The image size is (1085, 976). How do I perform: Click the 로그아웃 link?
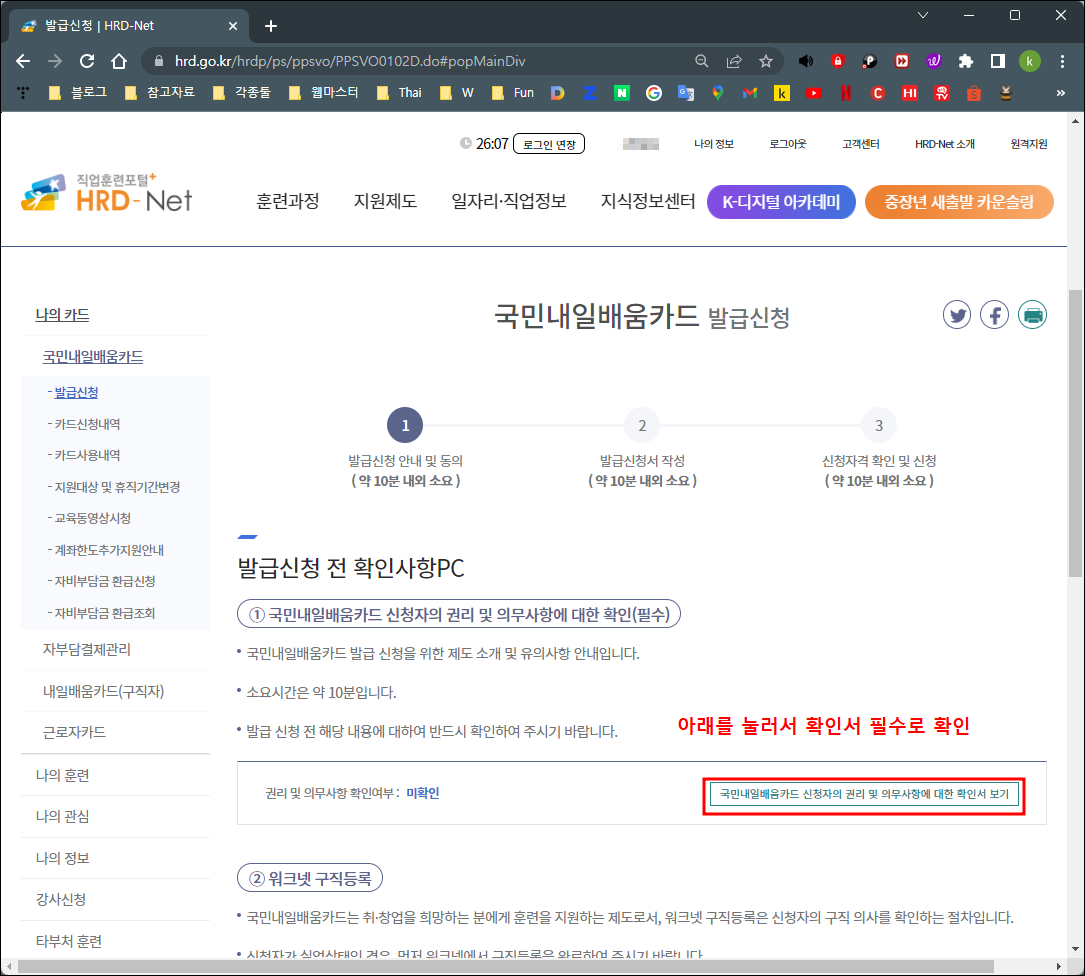tap(788, 143)
